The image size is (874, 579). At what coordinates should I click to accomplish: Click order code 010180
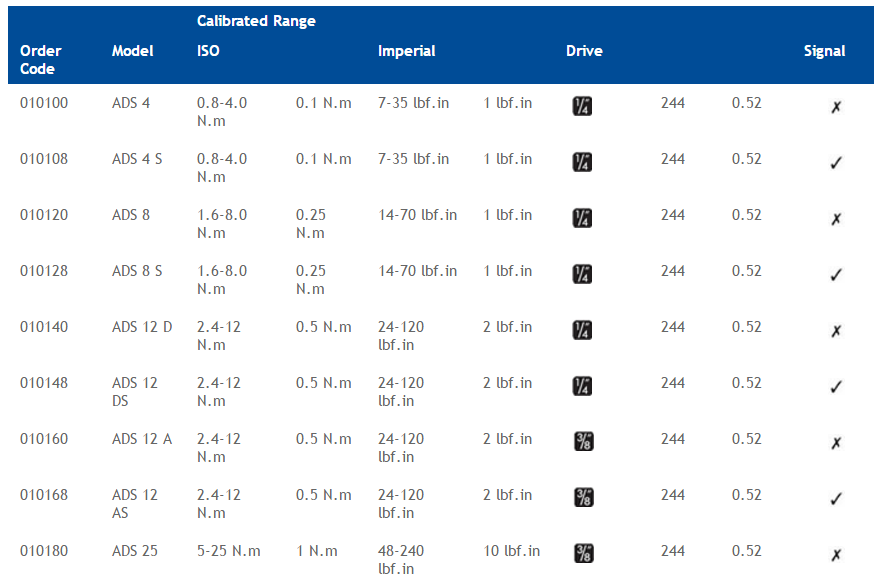click(x=44, y=551)
